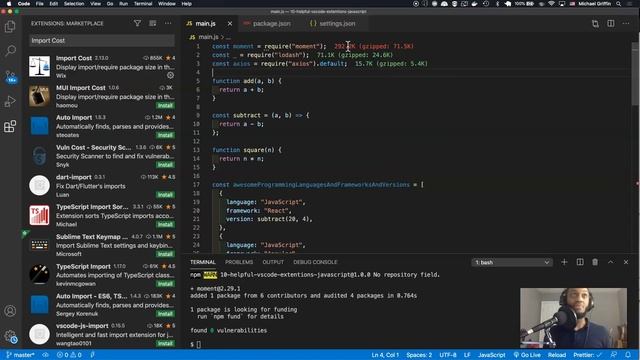Screen dimensions: 640x360
Task: Open the terminal shell selector '1: bash'
Action: (512, 262)
